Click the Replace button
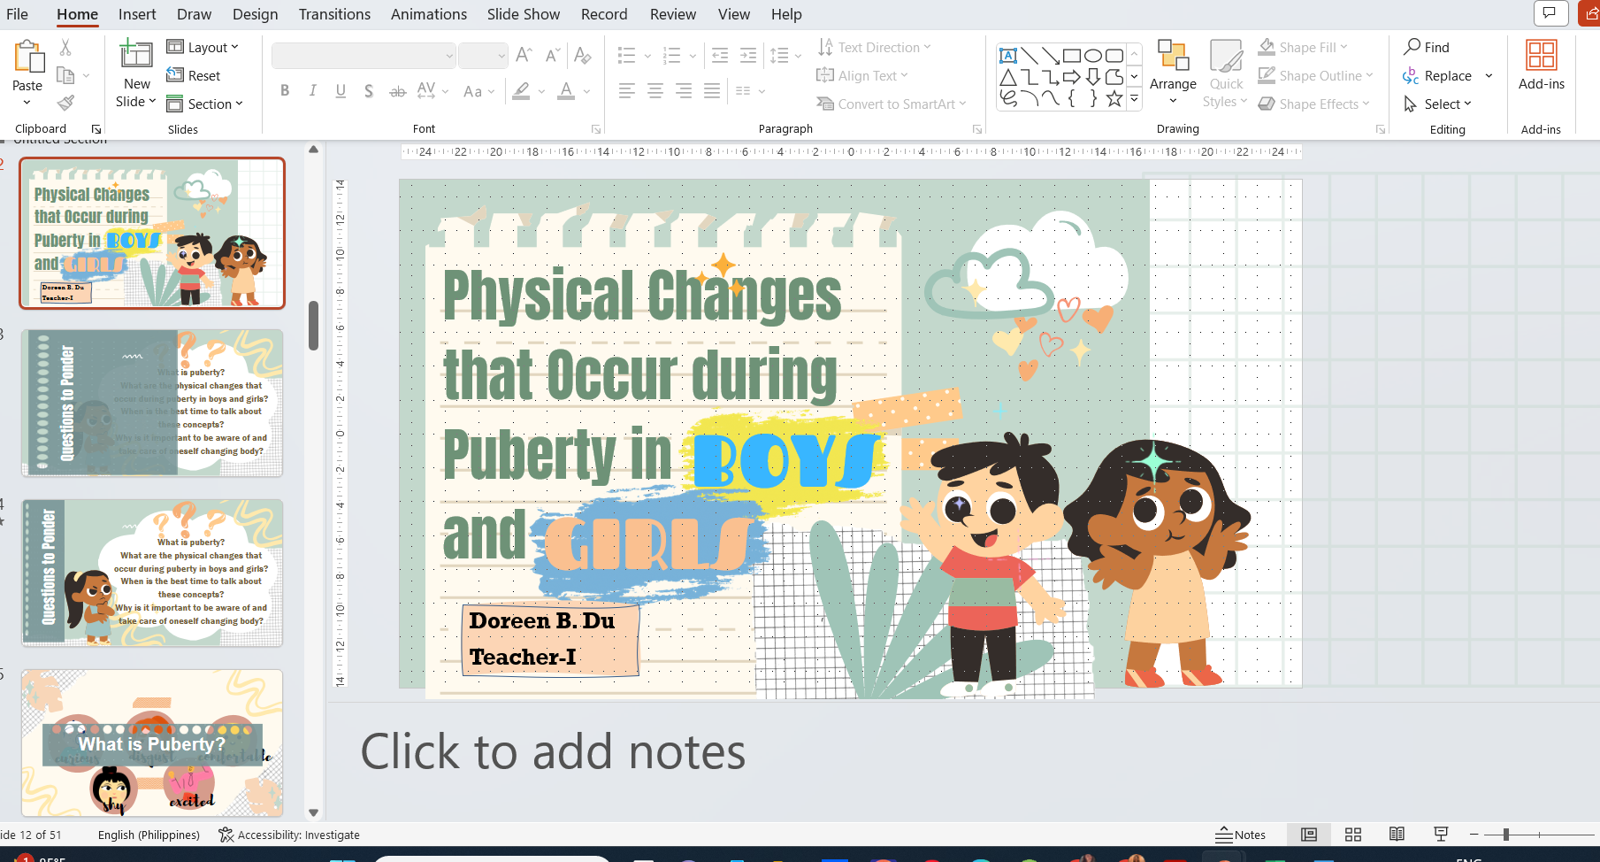The height and width of the screenshot is (862, 1600). pyautogui.click(x=1437, y=75)
